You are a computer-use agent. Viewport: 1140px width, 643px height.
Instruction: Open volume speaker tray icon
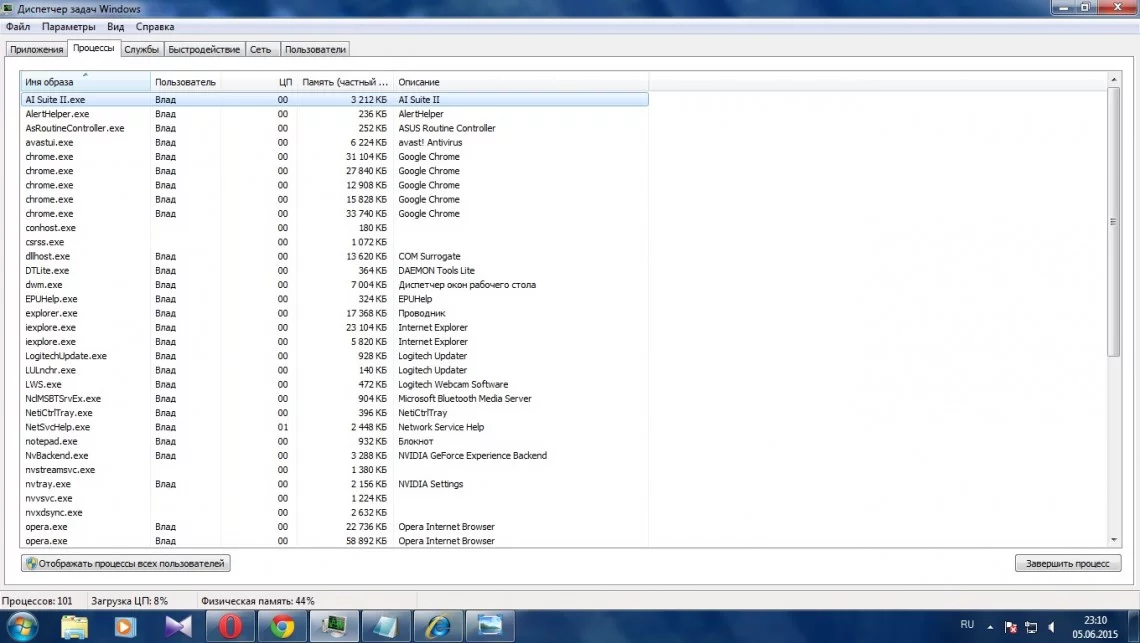[x=1051, y=627]
